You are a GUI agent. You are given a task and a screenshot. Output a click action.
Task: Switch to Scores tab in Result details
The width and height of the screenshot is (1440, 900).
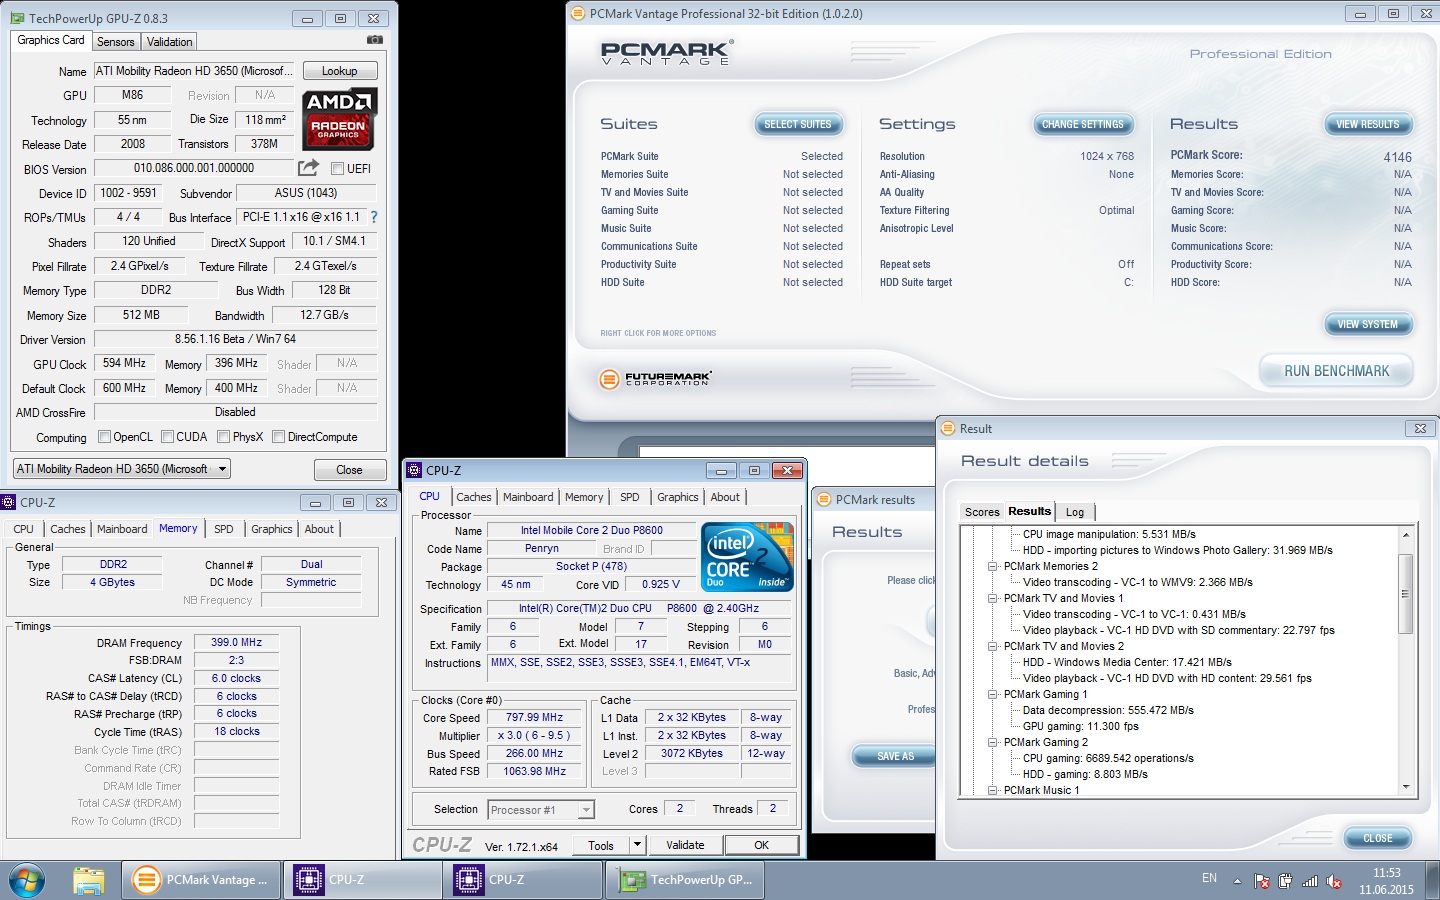[982, 512]
